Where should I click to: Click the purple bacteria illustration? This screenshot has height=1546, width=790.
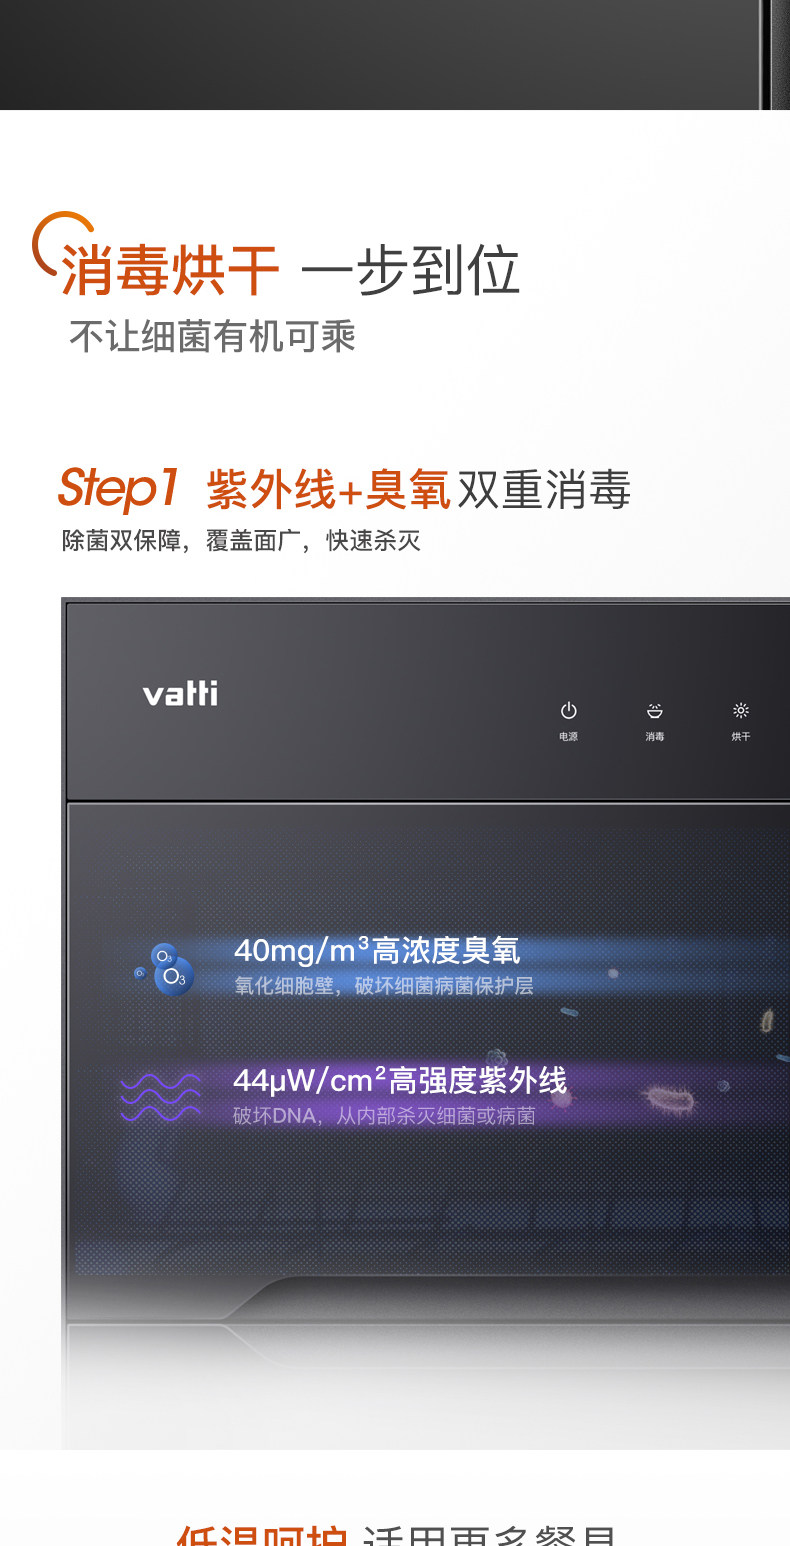pyautogui.click(x=670, y=1100)
